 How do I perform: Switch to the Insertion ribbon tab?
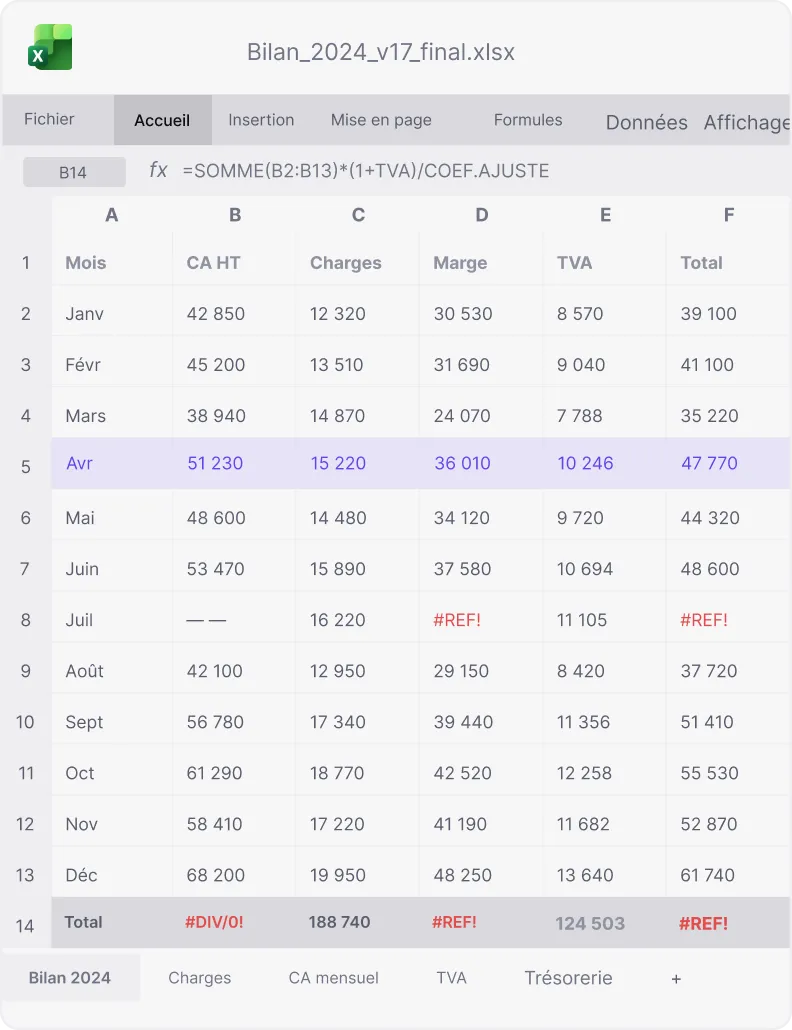click(x=261, y=120)
